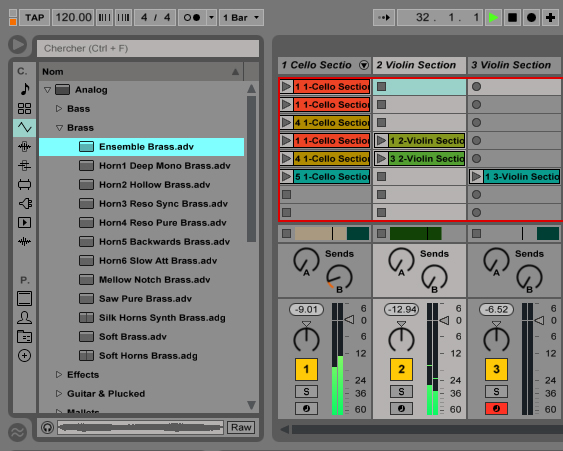Open the Current Project folder icon
Image resolution: width=563 pixels, height=451 pixels.
click(24, 337)
